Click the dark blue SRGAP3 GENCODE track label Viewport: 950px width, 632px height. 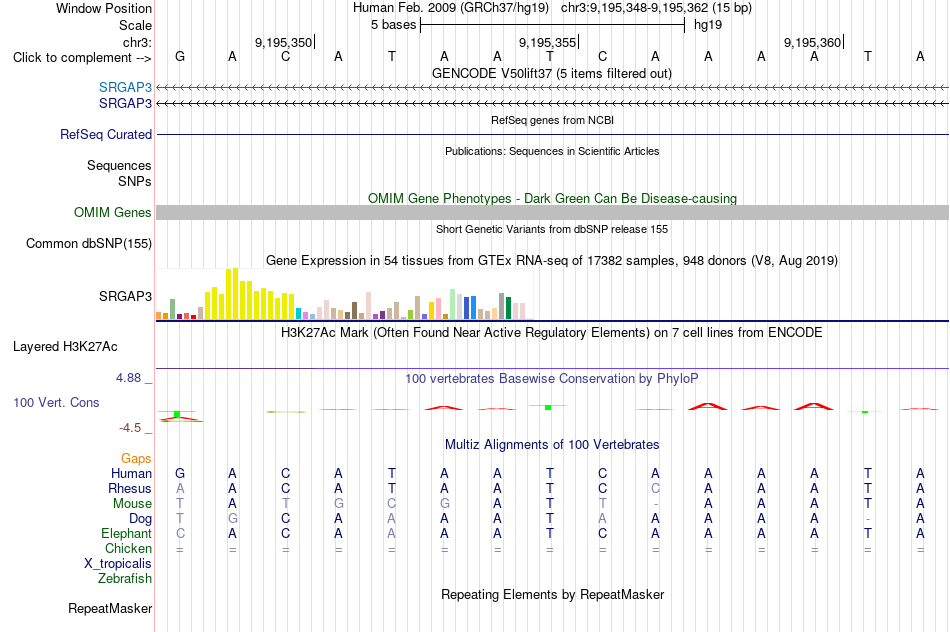coord(125,104)
